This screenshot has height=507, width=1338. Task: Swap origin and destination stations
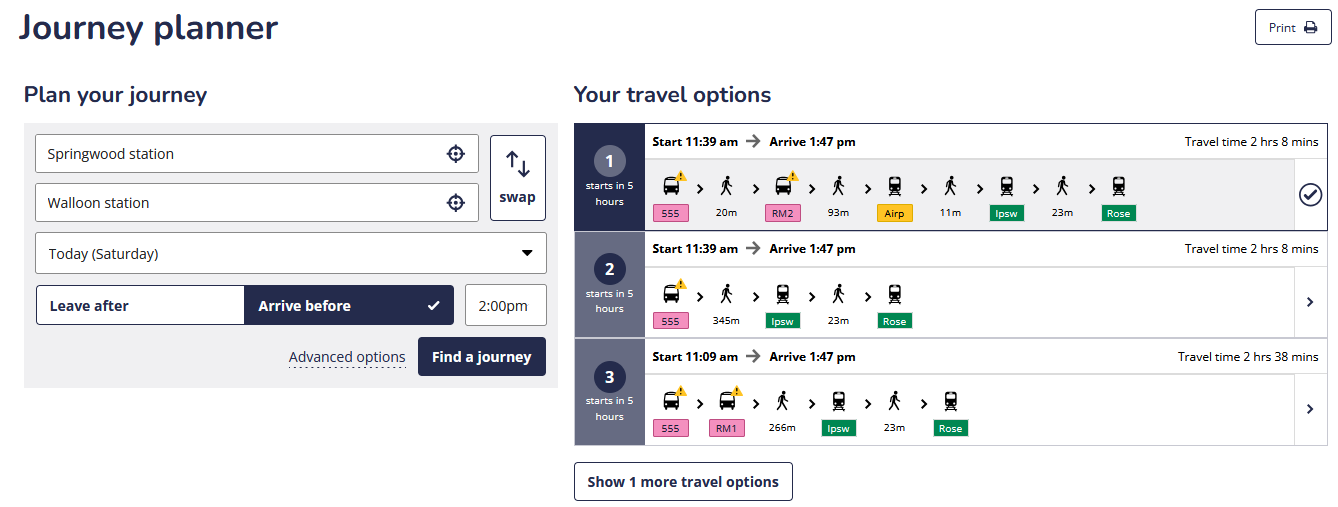(x=517, y=177)
